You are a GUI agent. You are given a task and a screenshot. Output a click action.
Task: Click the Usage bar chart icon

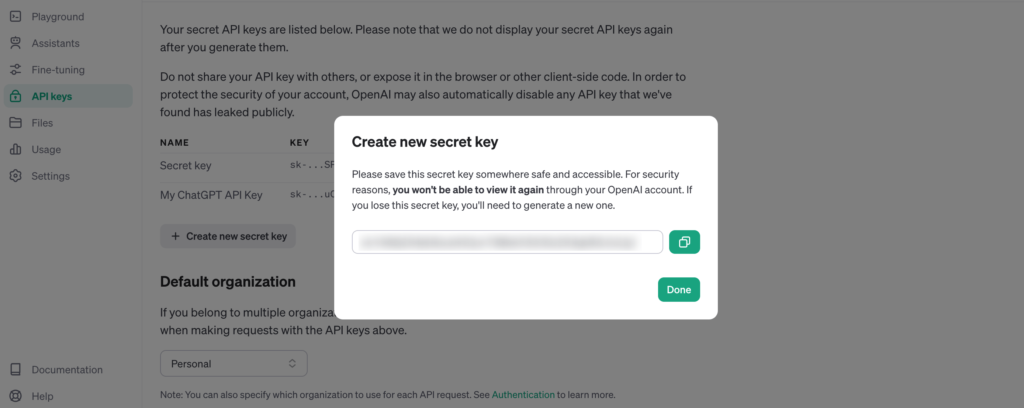(15, 149)
